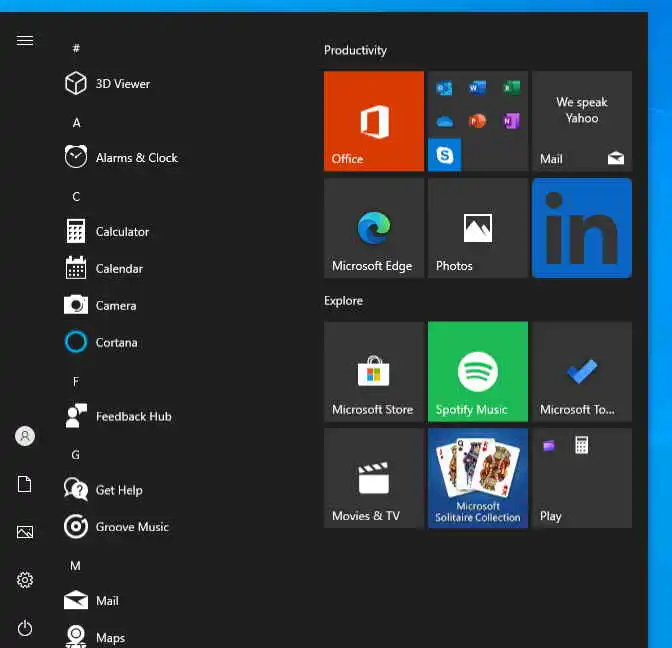Viewport: 672px width, 648px height.
Task: Open the 3D Viewer app
Action: (x=108, y=84)
